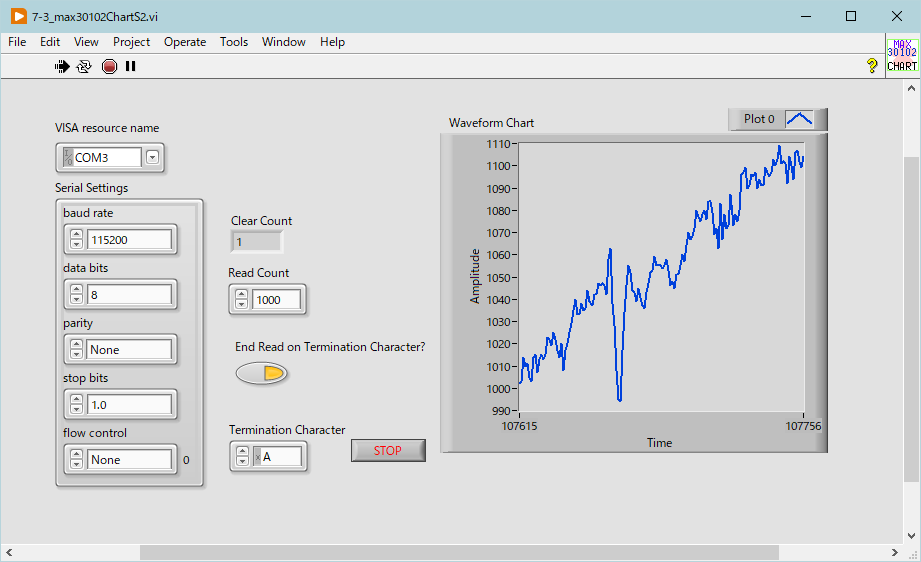Click the LabVIEW icon in title bar
921x562 pixels.
tap(19, 16)
